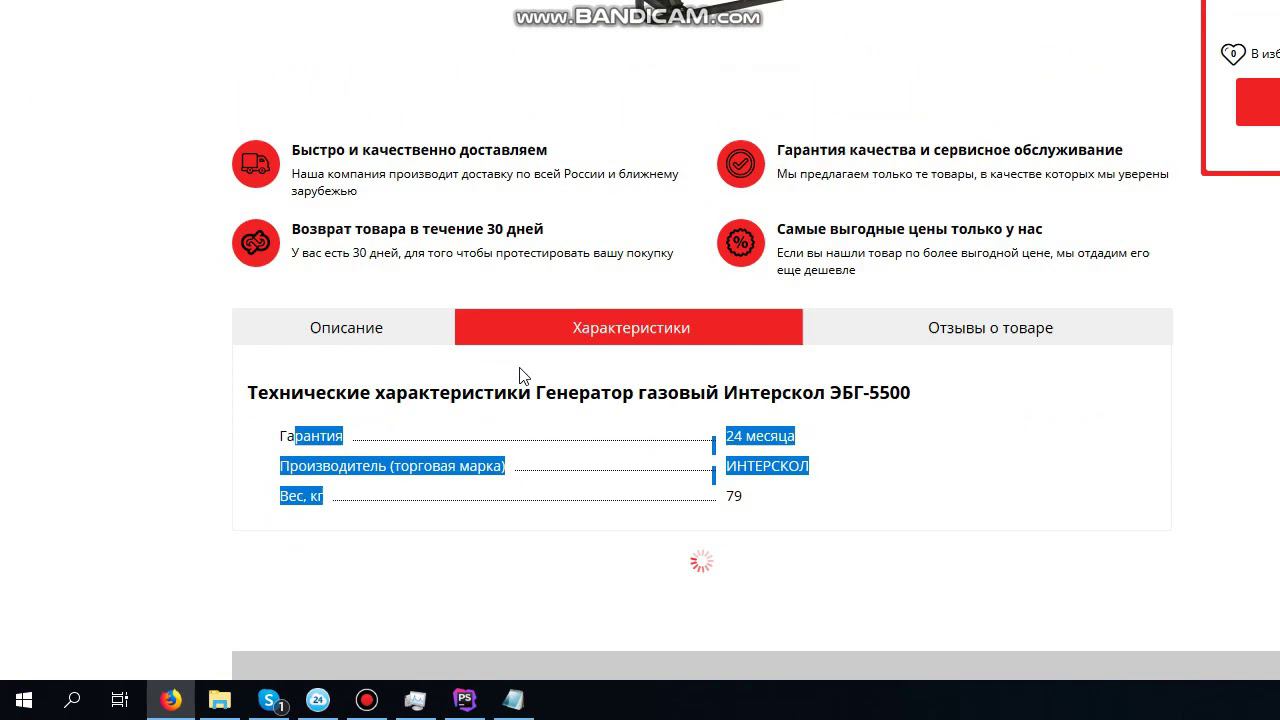Image resolution: width=1280 pixels, height=720 pixels.
Task: Open the Windows Start menu
Action: (x=24, y=700)
